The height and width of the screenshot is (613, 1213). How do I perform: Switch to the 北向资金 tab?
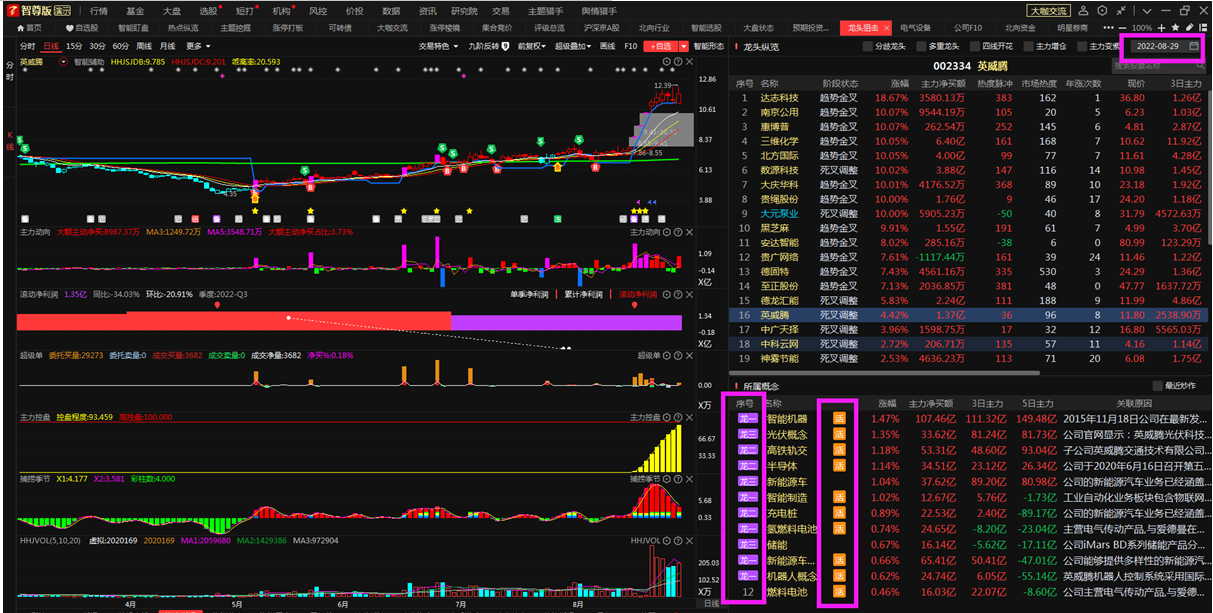(1020, 28)
